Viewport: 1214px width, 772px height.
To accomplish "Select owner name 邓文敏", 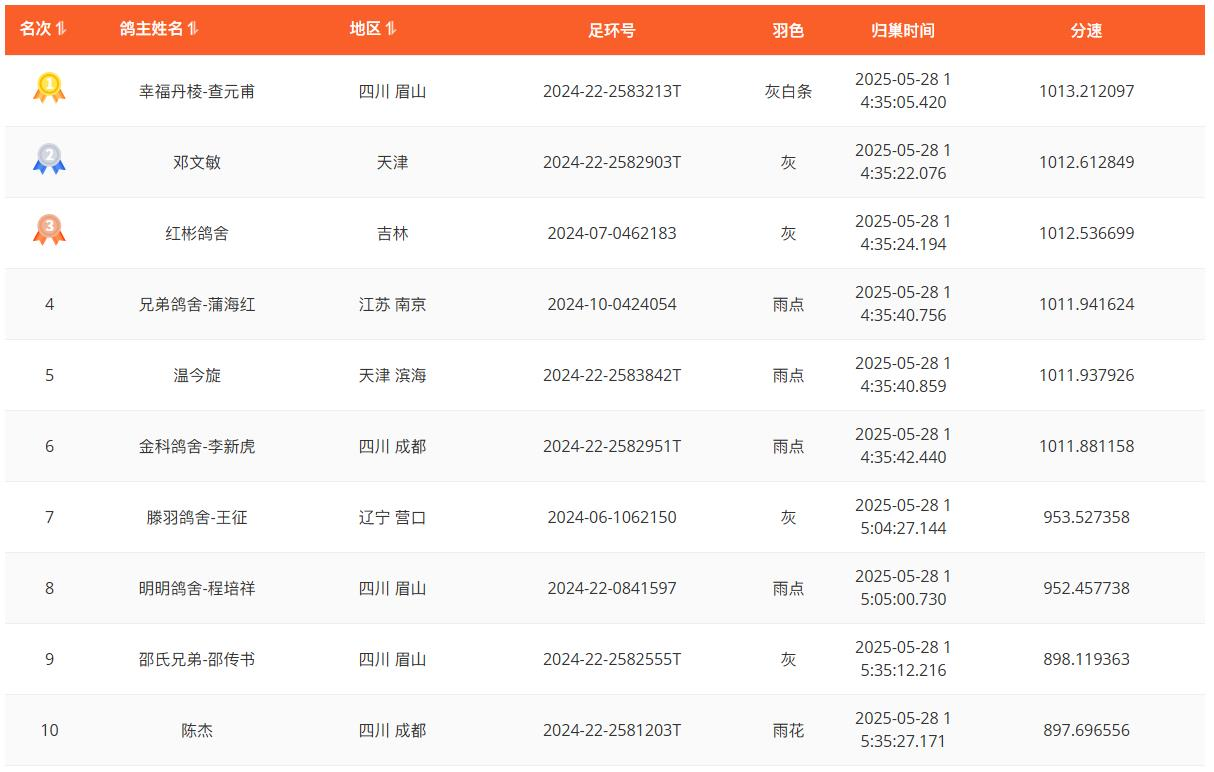I will coord(197,162).
